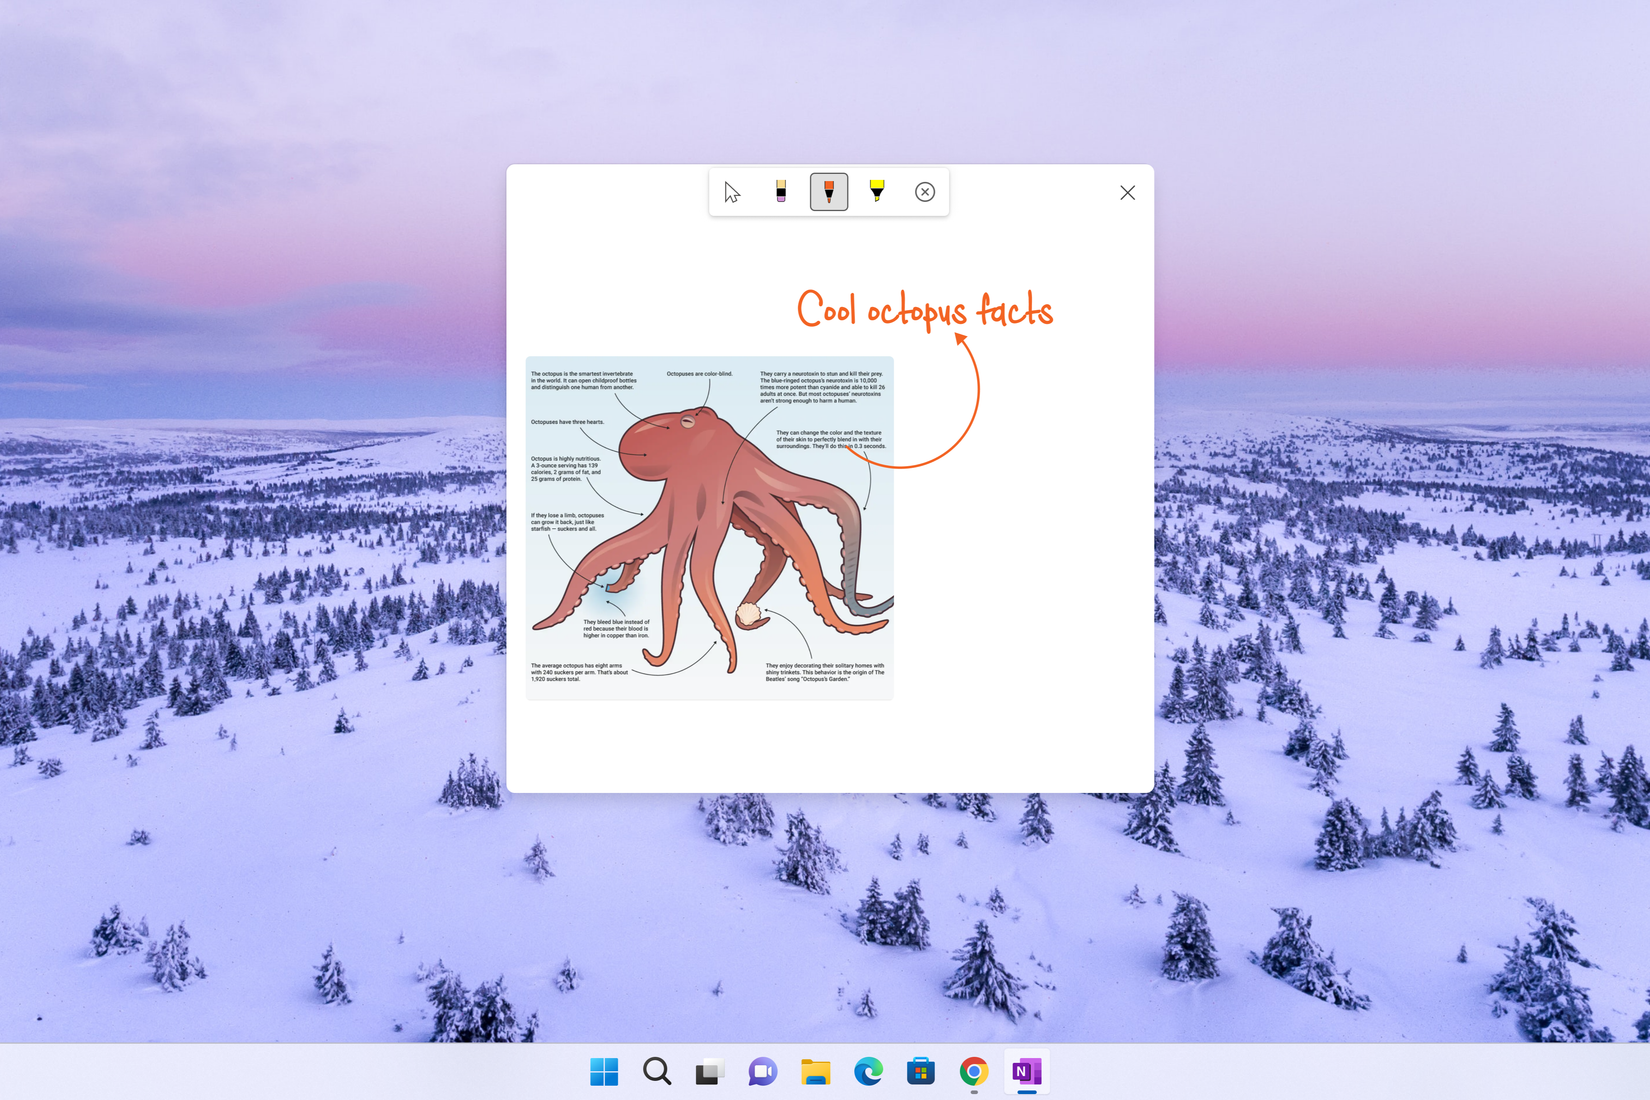Open Task View from the taskbar

(x=709, y=1072)
